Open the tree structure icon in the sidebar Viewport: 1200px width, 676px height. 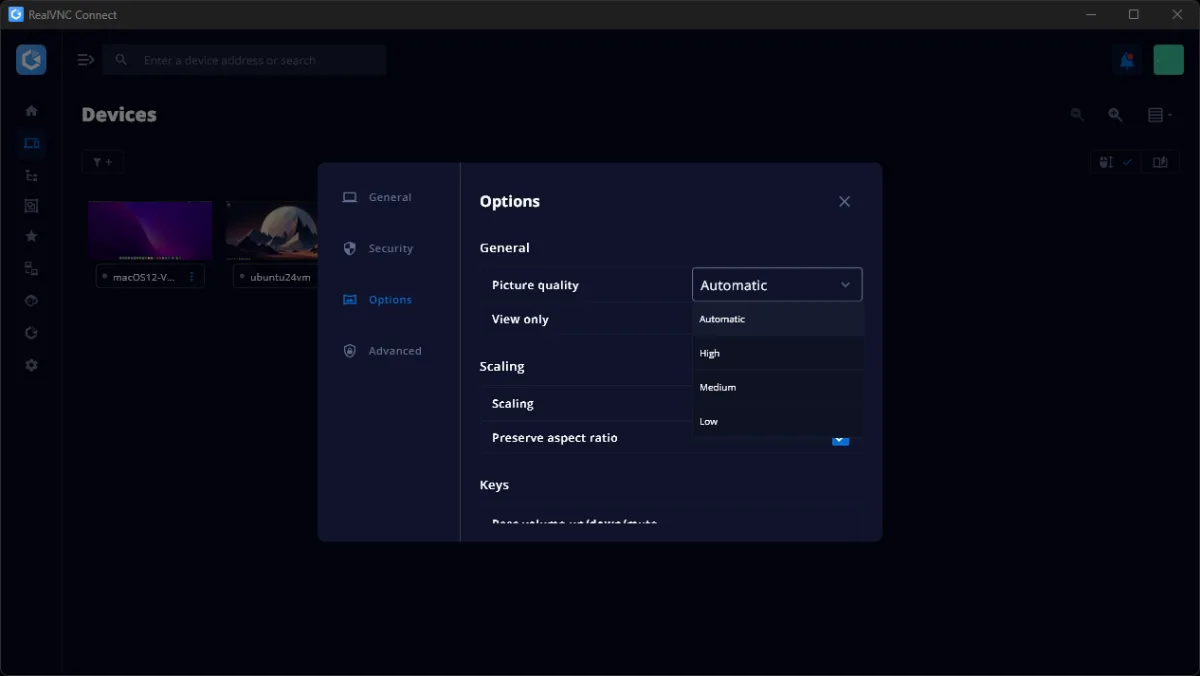point(31,175)
